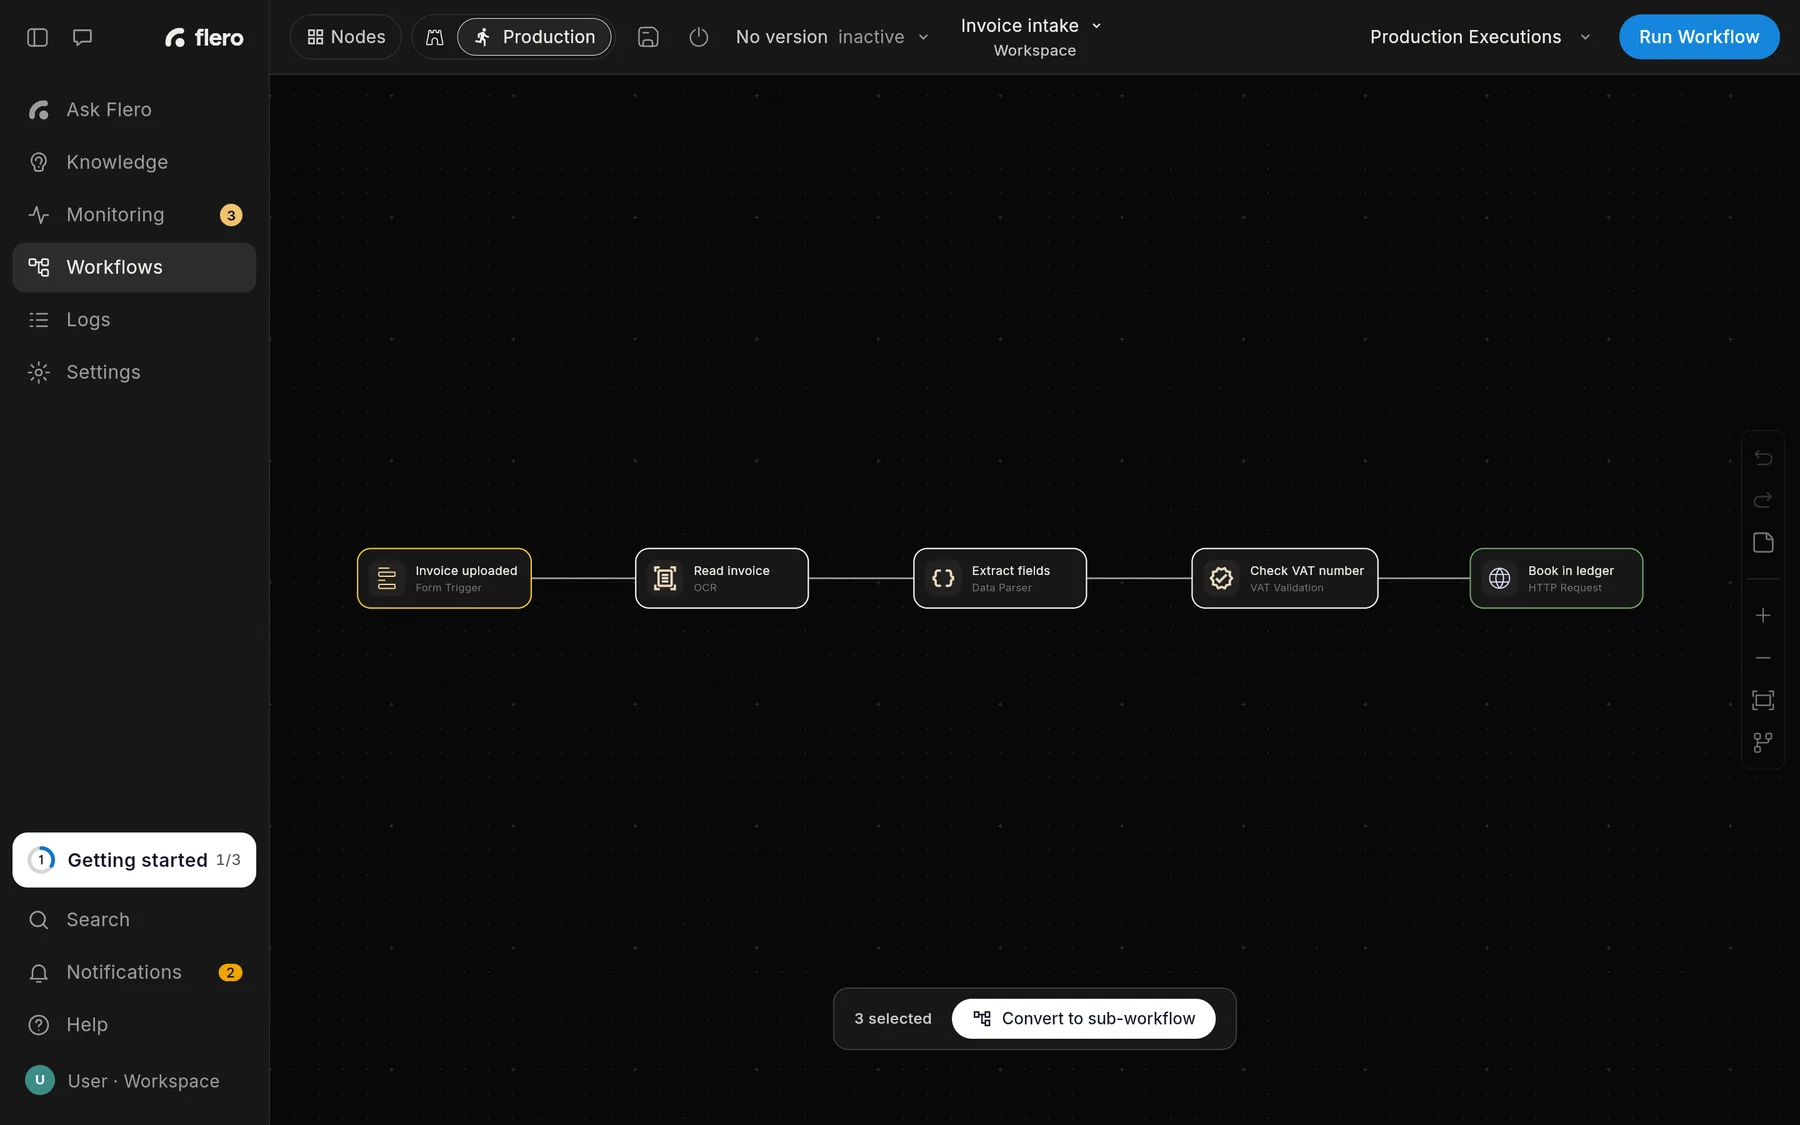Open User Workspace account menu

click(x=134, y=1081)
